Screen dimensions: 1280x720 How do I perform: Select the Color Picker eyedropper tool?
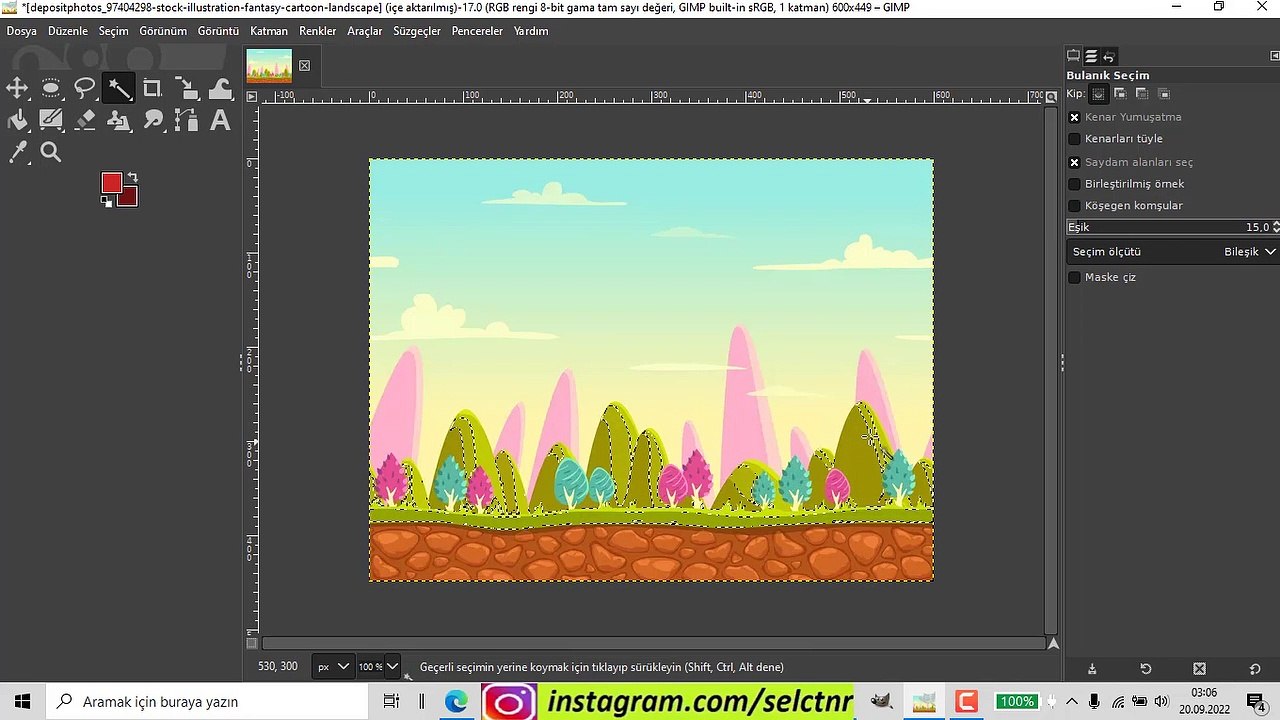tap(17, 153)
